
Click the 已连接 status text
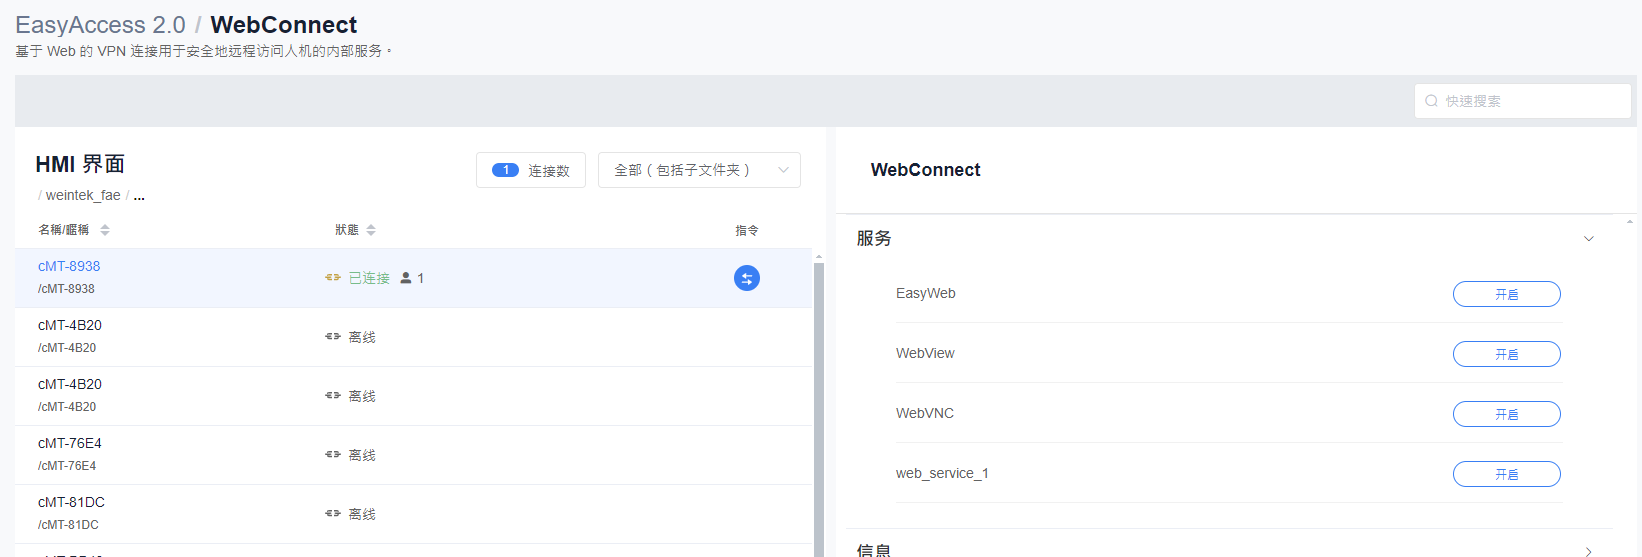[x=369, y=278]
